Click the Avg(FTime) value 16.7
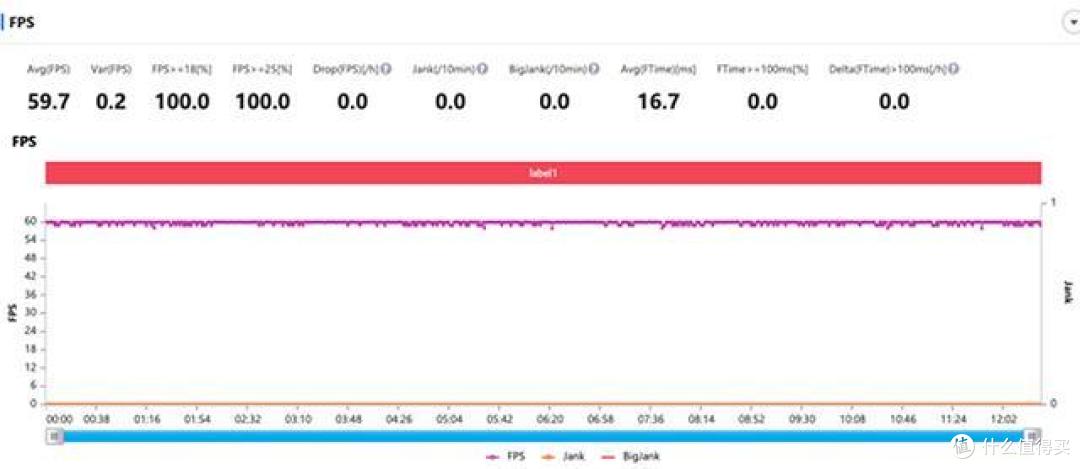This screenshot has height=469, width=1080. pos(658,102)
